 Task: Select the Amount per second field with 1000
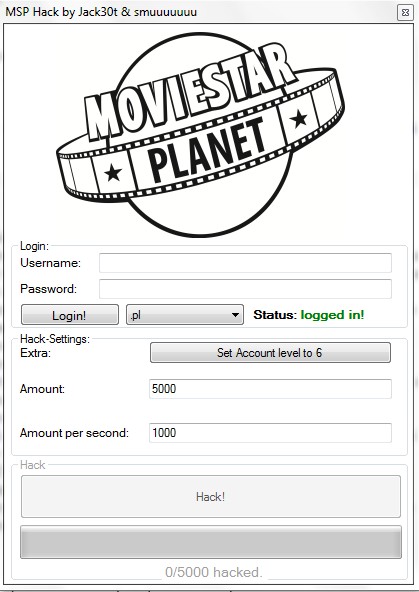point(270,433)
